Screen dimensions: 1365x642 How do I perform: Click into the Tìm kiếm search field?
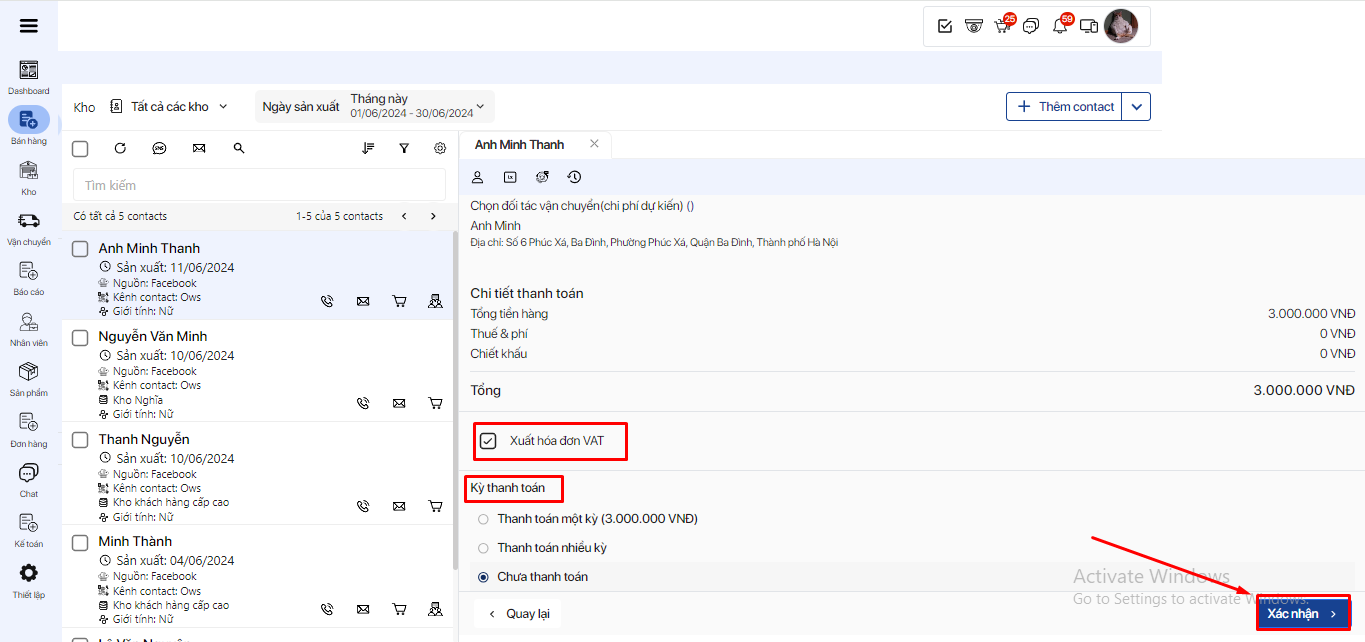(259, 185)
